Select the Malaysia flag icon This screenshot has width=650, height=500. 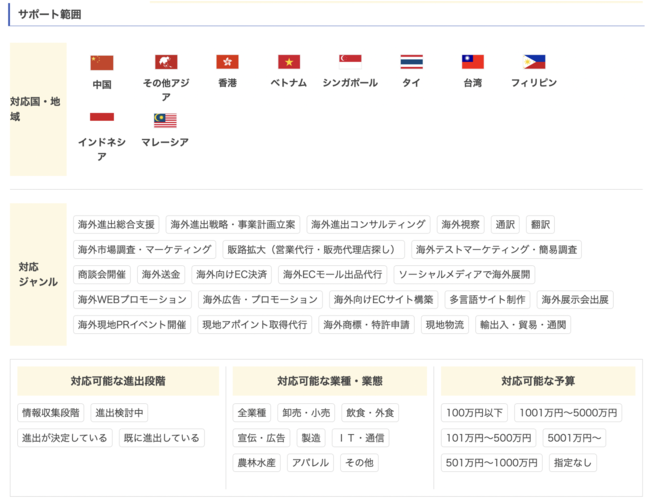pos(165,120)
